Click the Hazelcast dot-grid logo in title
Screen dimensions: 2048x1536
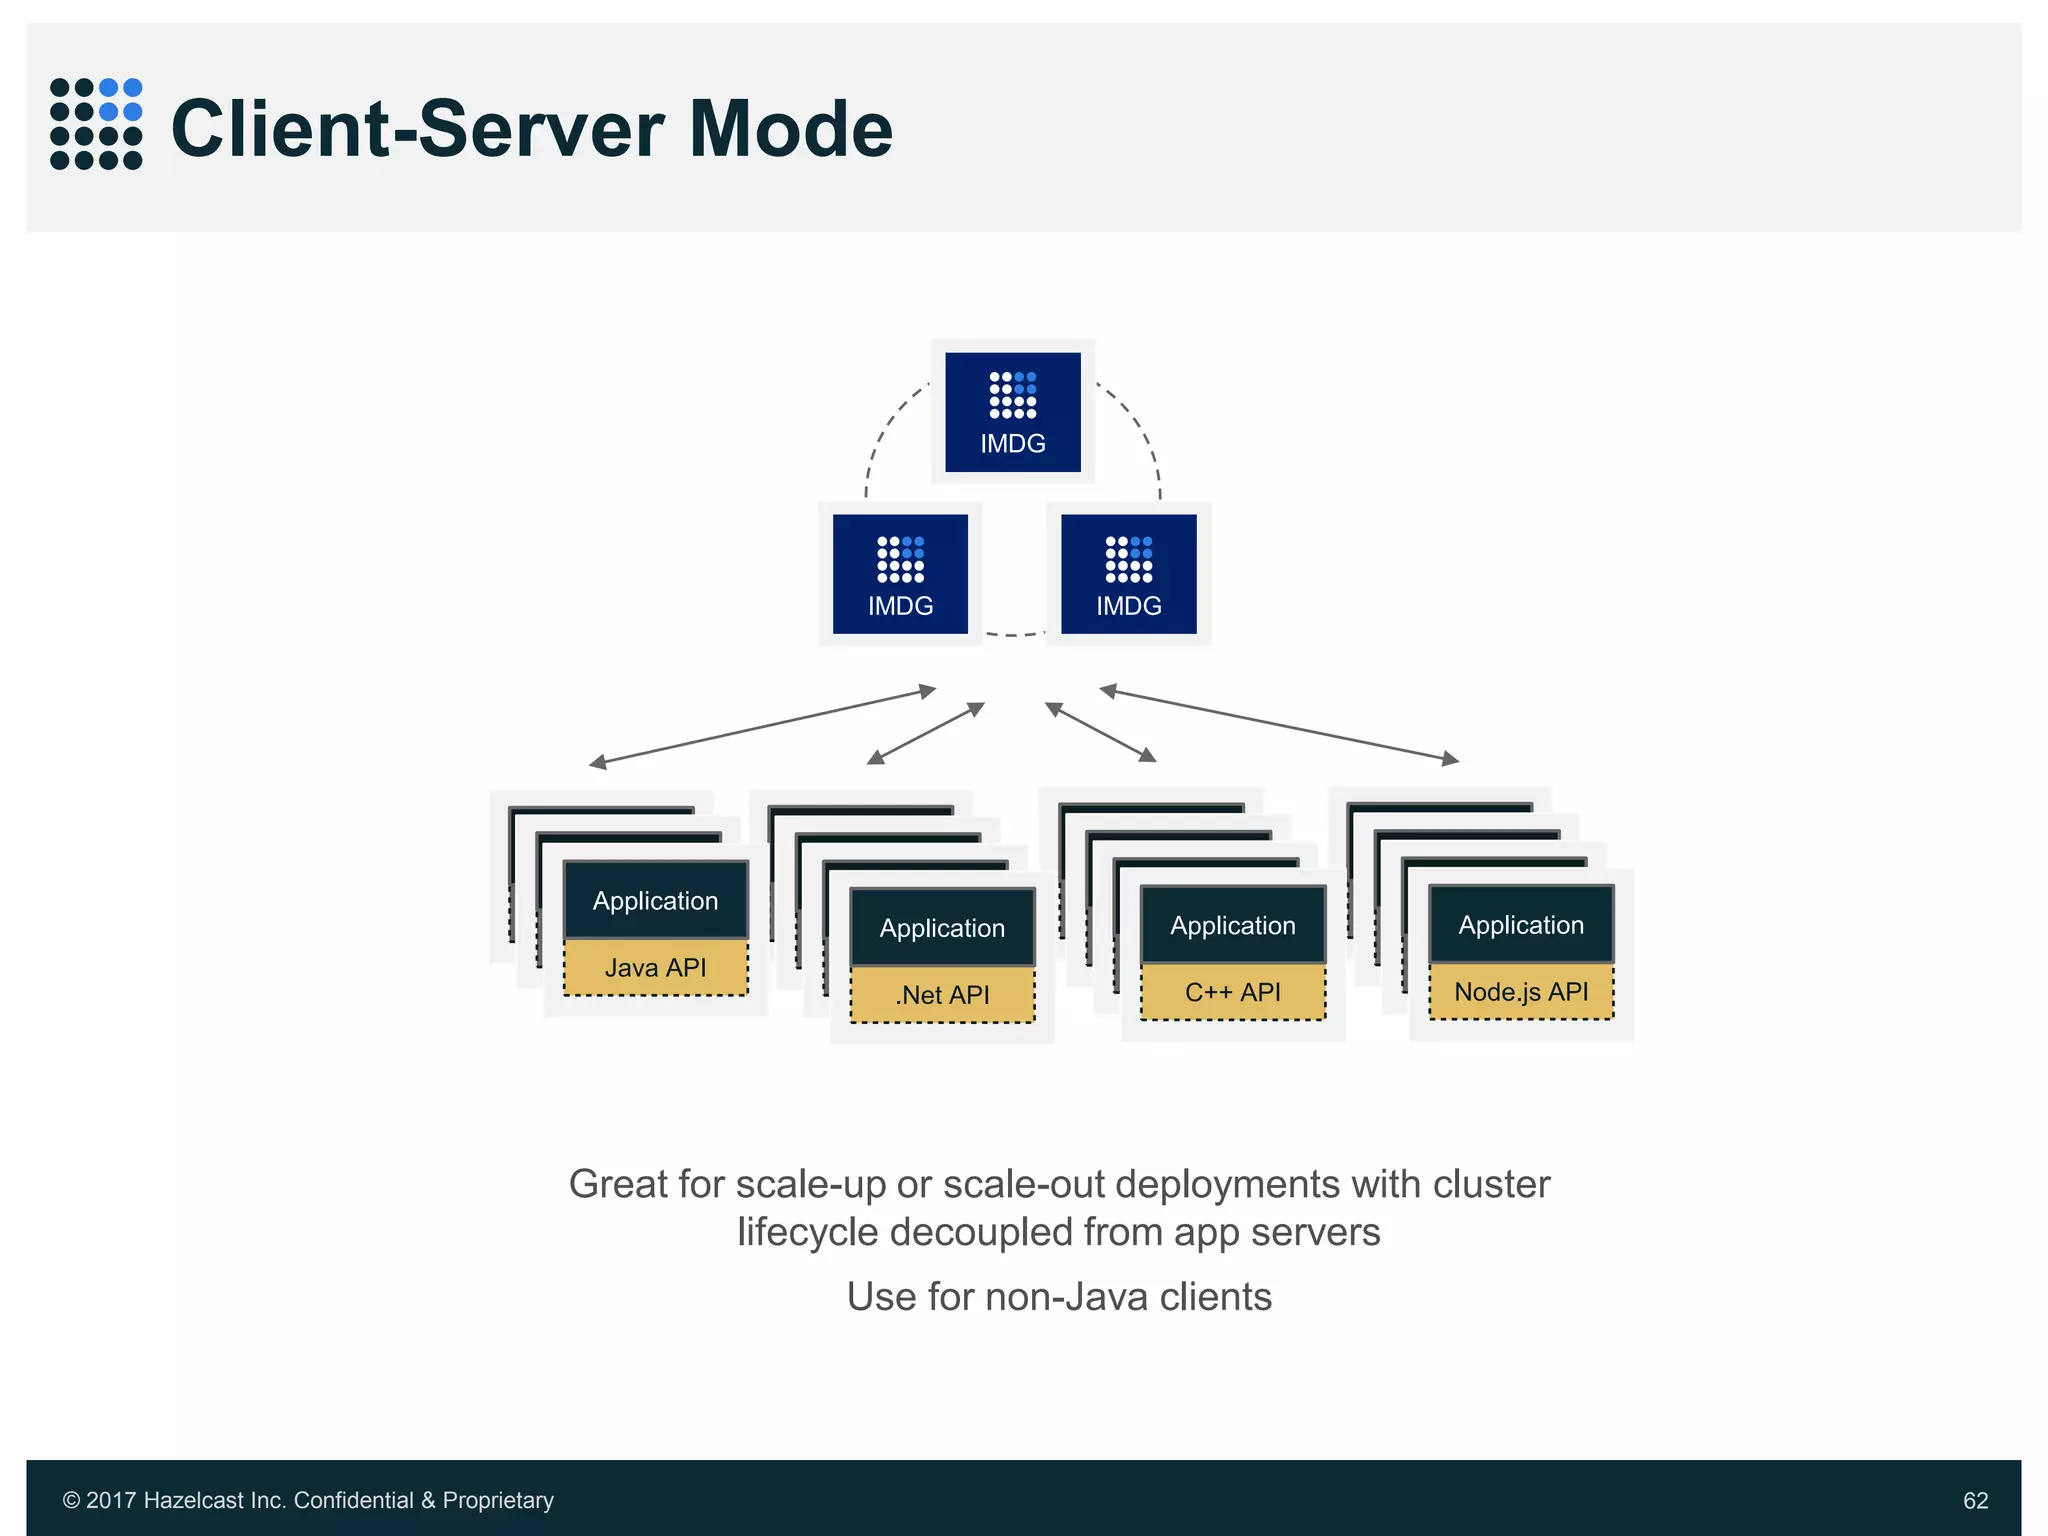(x=96, y=124)
